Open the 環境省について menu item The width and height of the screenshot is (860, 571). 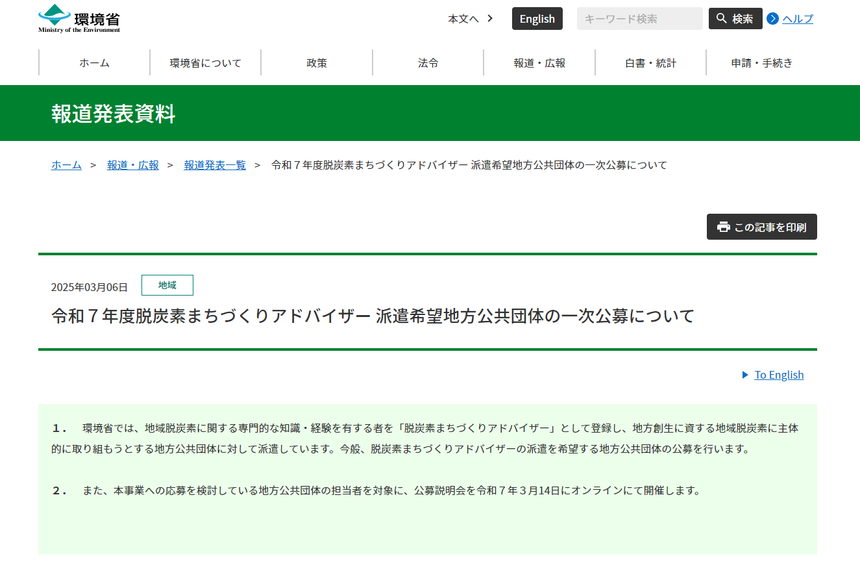(205, 63)
